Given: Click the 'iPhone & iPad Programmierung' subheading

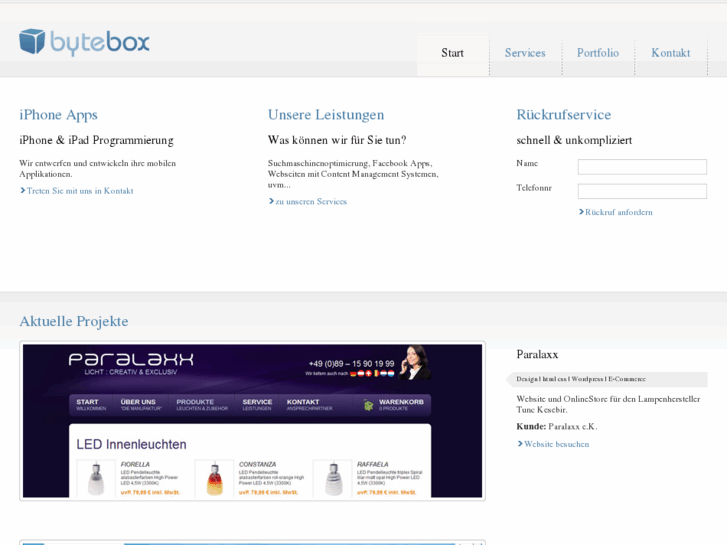Looking at the screenshot, I should [96, 140].
